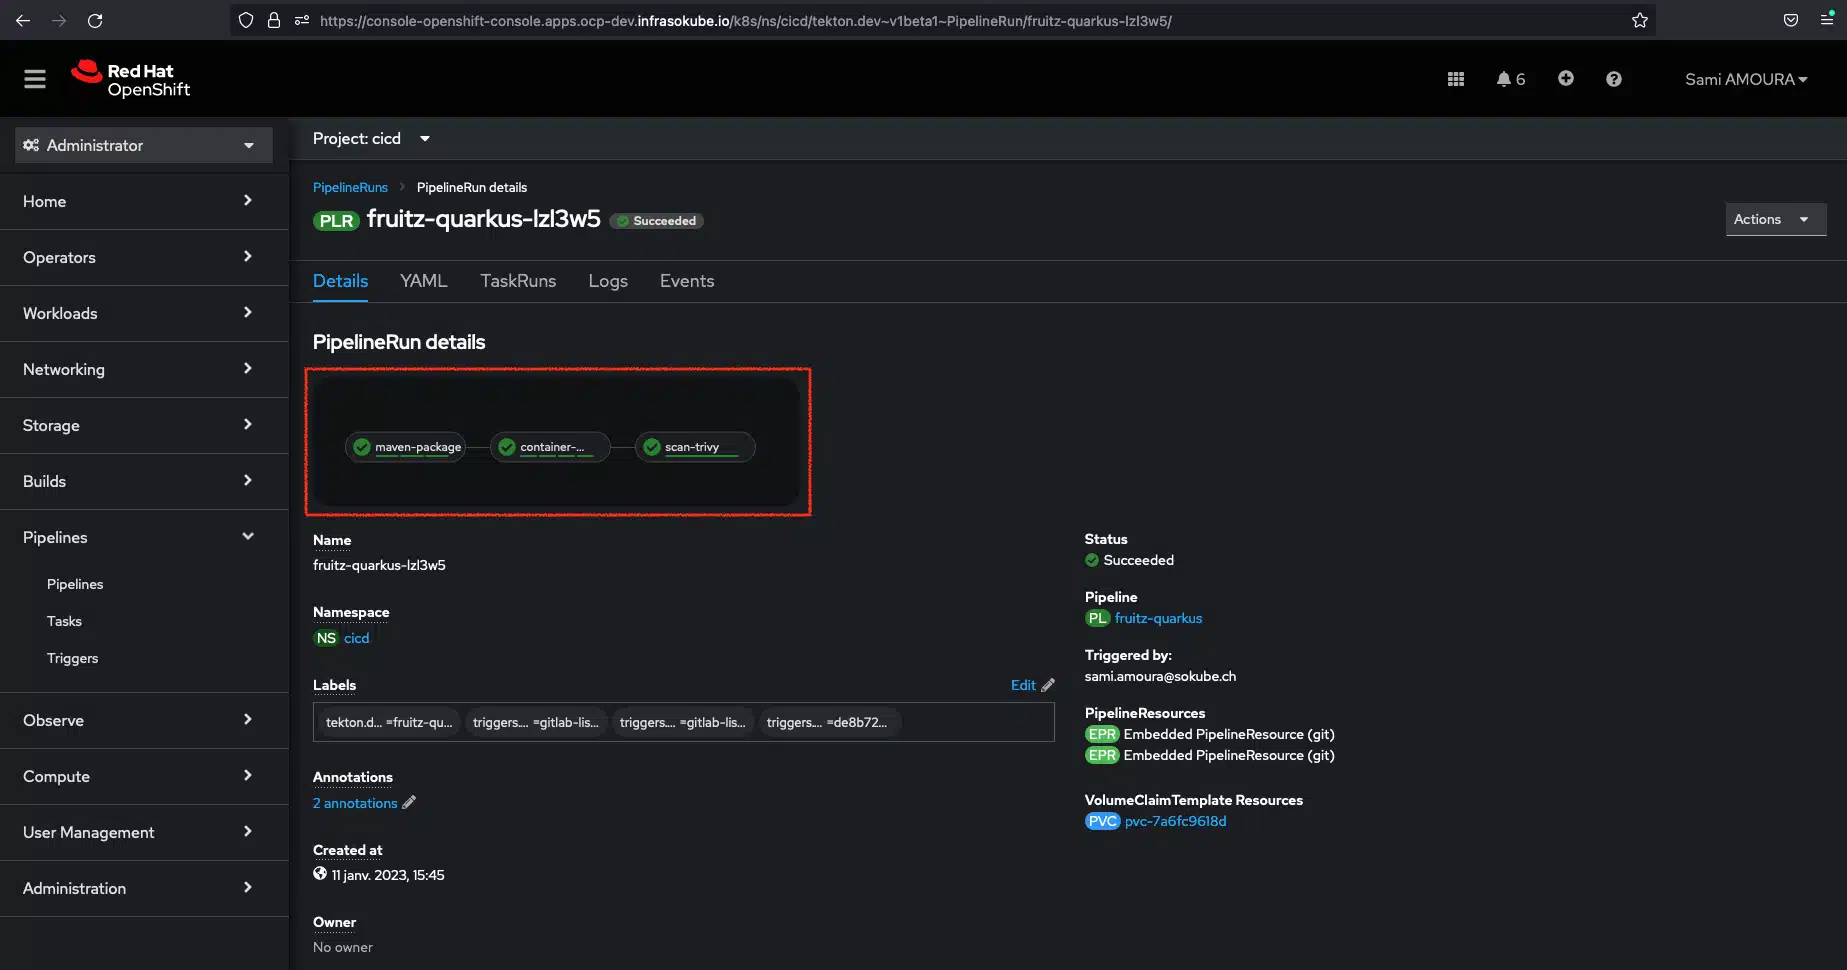Expand the Administration navigation section
This screenshot has width=1847, height=970.
coord(144,888)
